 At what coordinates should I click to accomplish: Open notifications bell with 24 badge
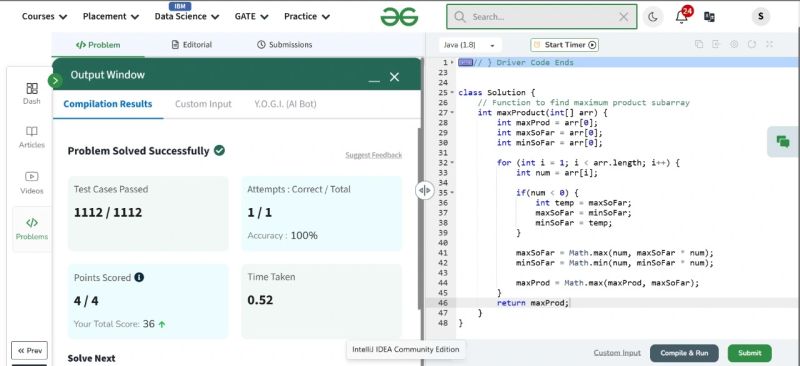(682, 16)
